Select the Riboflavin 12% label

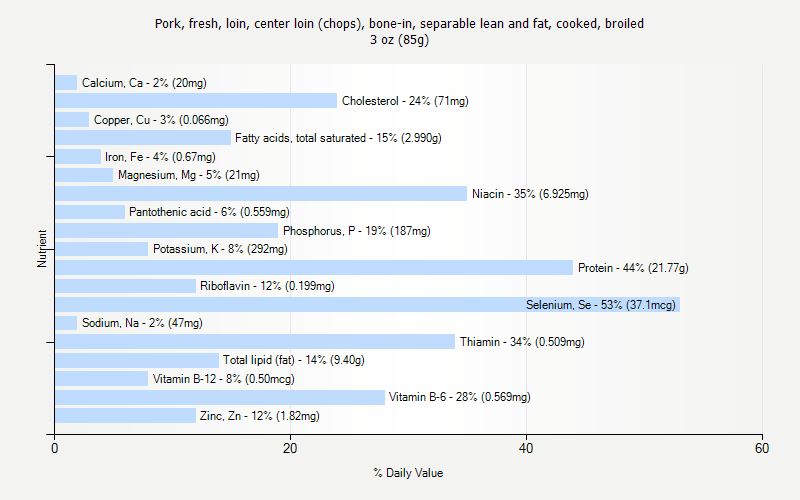click(x=267, y=286)
